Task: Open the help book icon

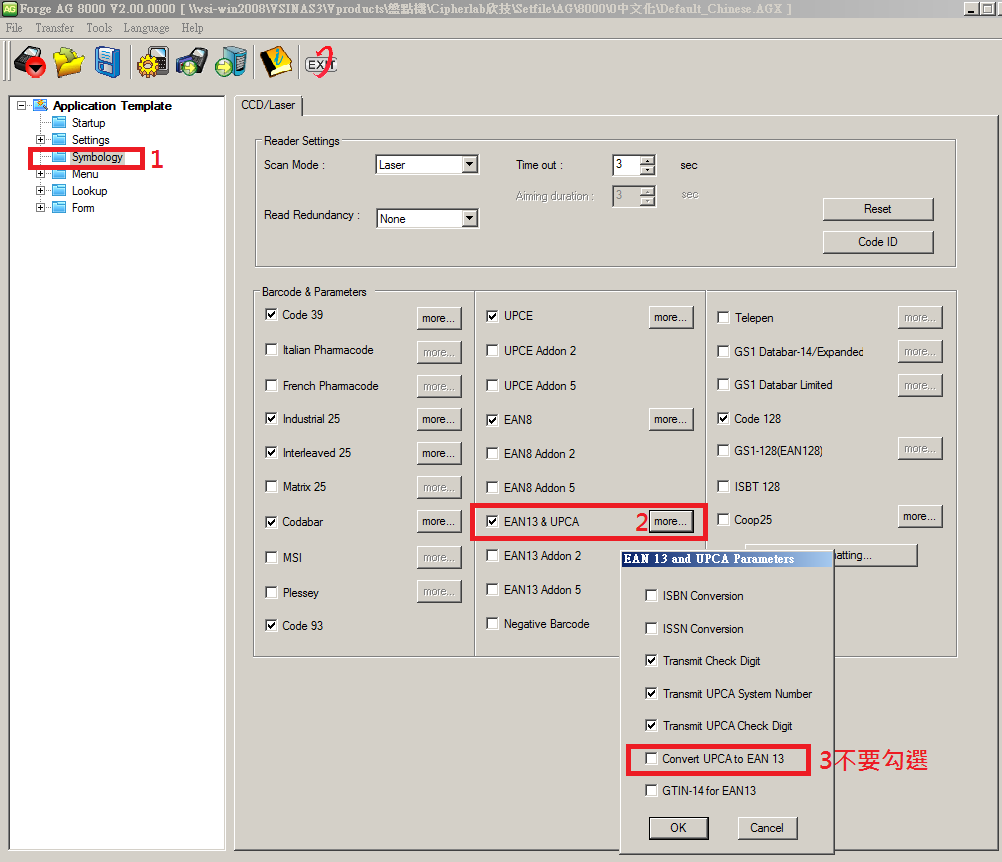Action: pos(275,63)
